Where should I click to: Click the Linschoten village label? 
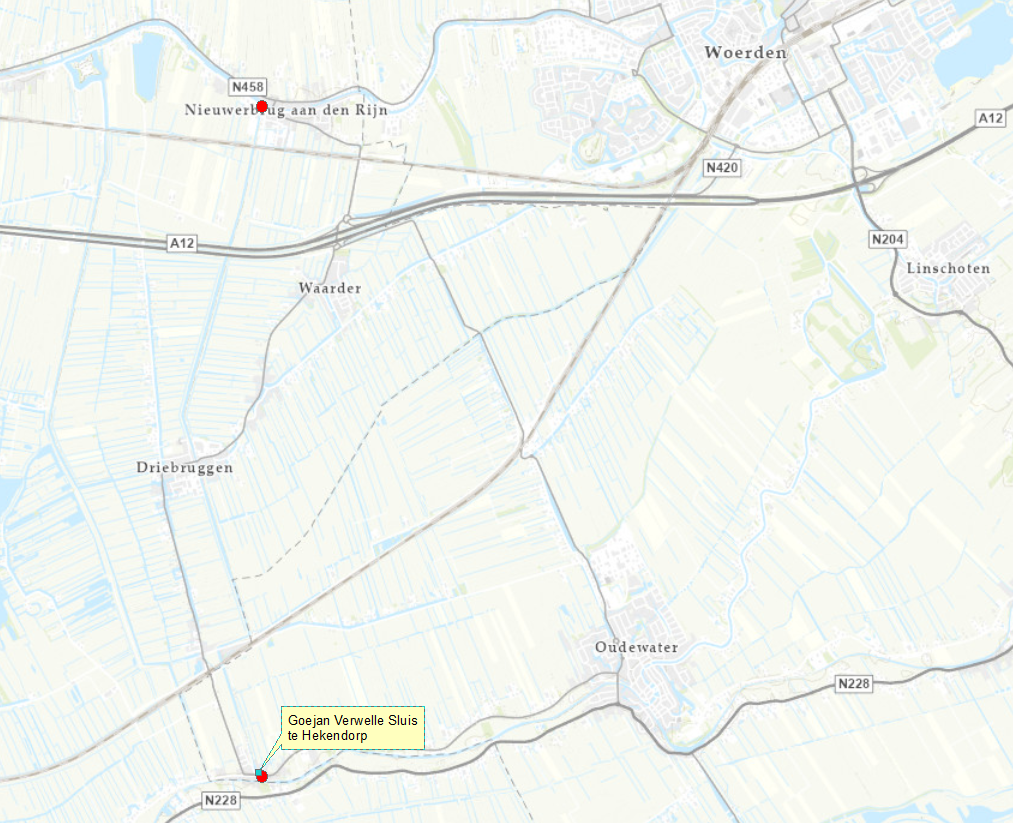[948, 269]
